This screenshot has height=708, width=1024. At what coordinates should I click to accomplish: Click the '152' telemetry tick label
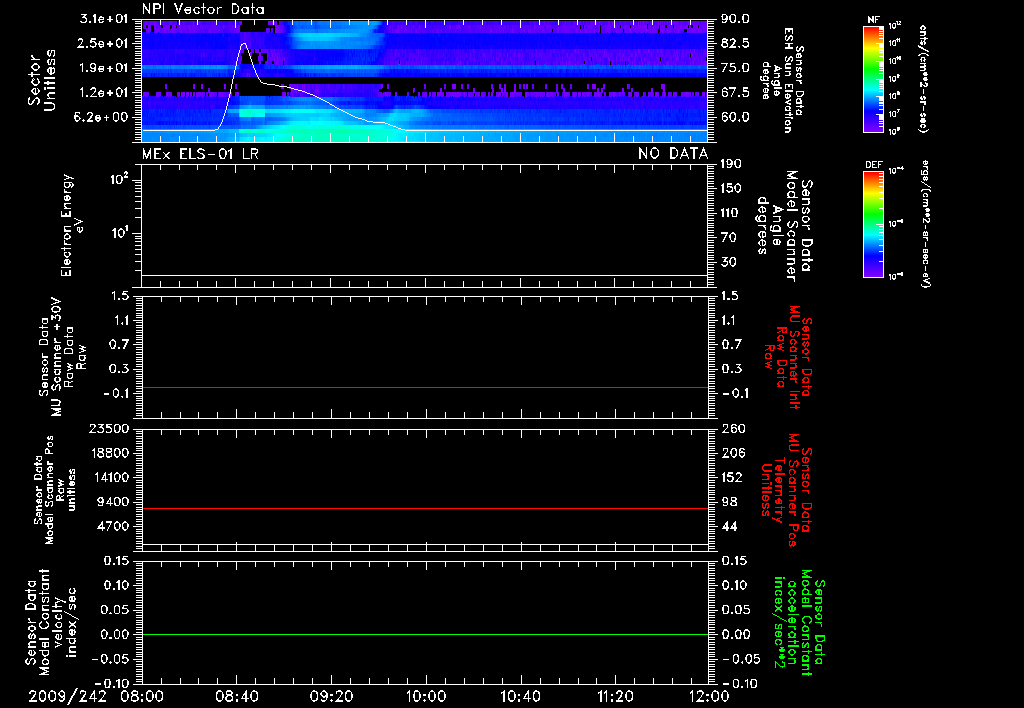pyautogui.click(x=732, y=477)
